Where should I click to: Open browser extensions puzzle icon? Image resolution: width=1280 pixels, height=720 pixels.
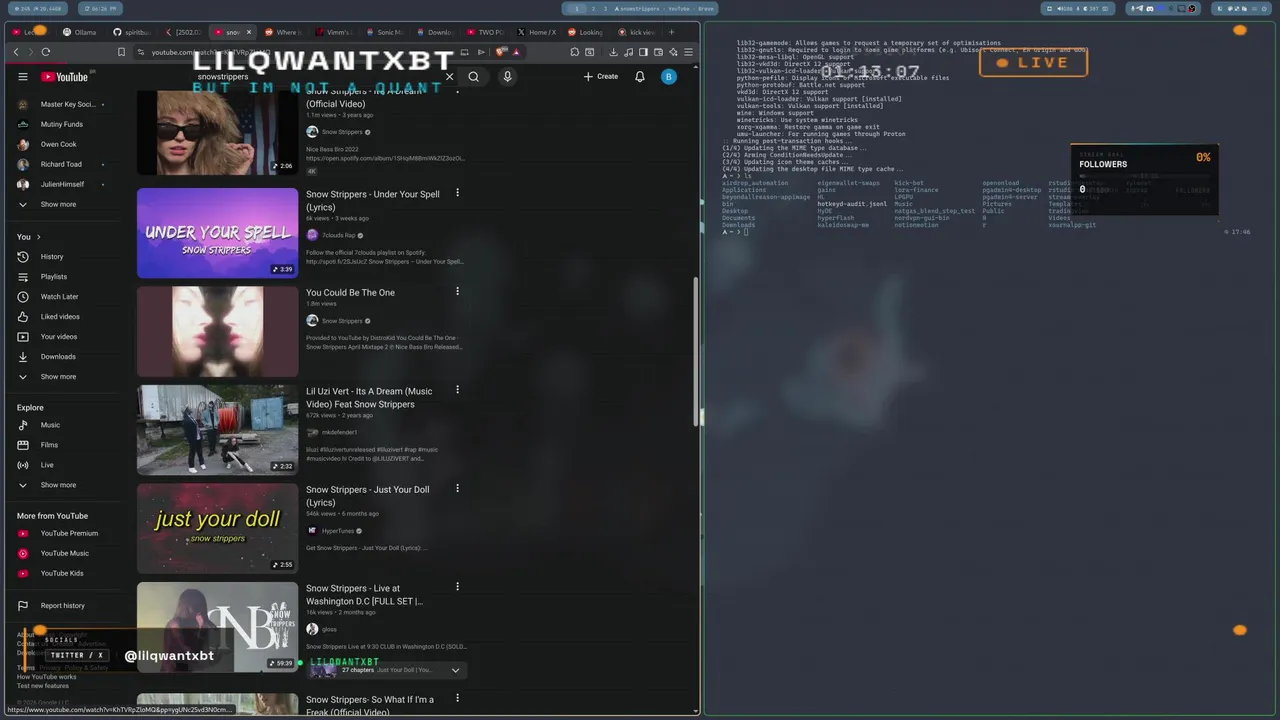click(x=574, y=52)
